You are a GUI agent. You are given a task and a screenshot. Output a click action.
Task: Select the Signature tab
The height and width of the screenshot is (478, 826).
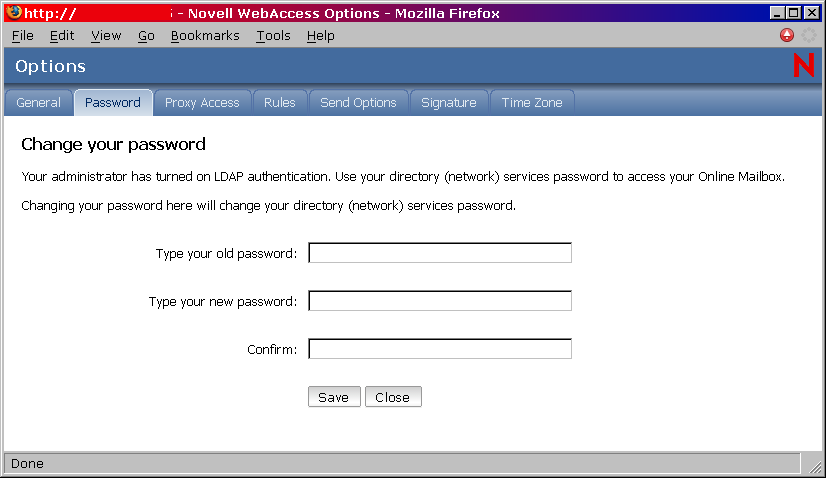pos(449,103)
